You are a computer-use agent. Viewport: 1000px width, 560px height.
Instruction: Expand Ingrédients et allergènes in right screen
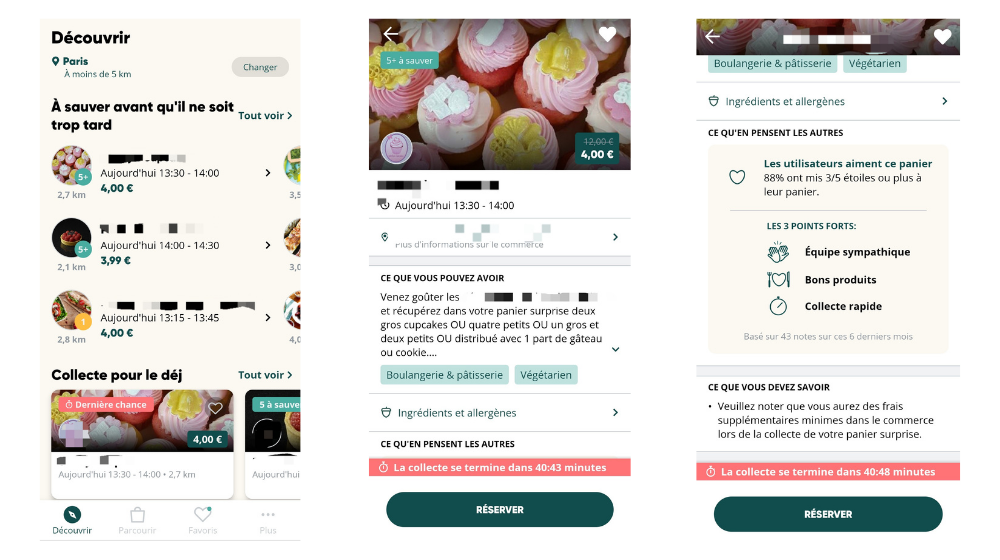pyautogui.click(x=828, y=101)
